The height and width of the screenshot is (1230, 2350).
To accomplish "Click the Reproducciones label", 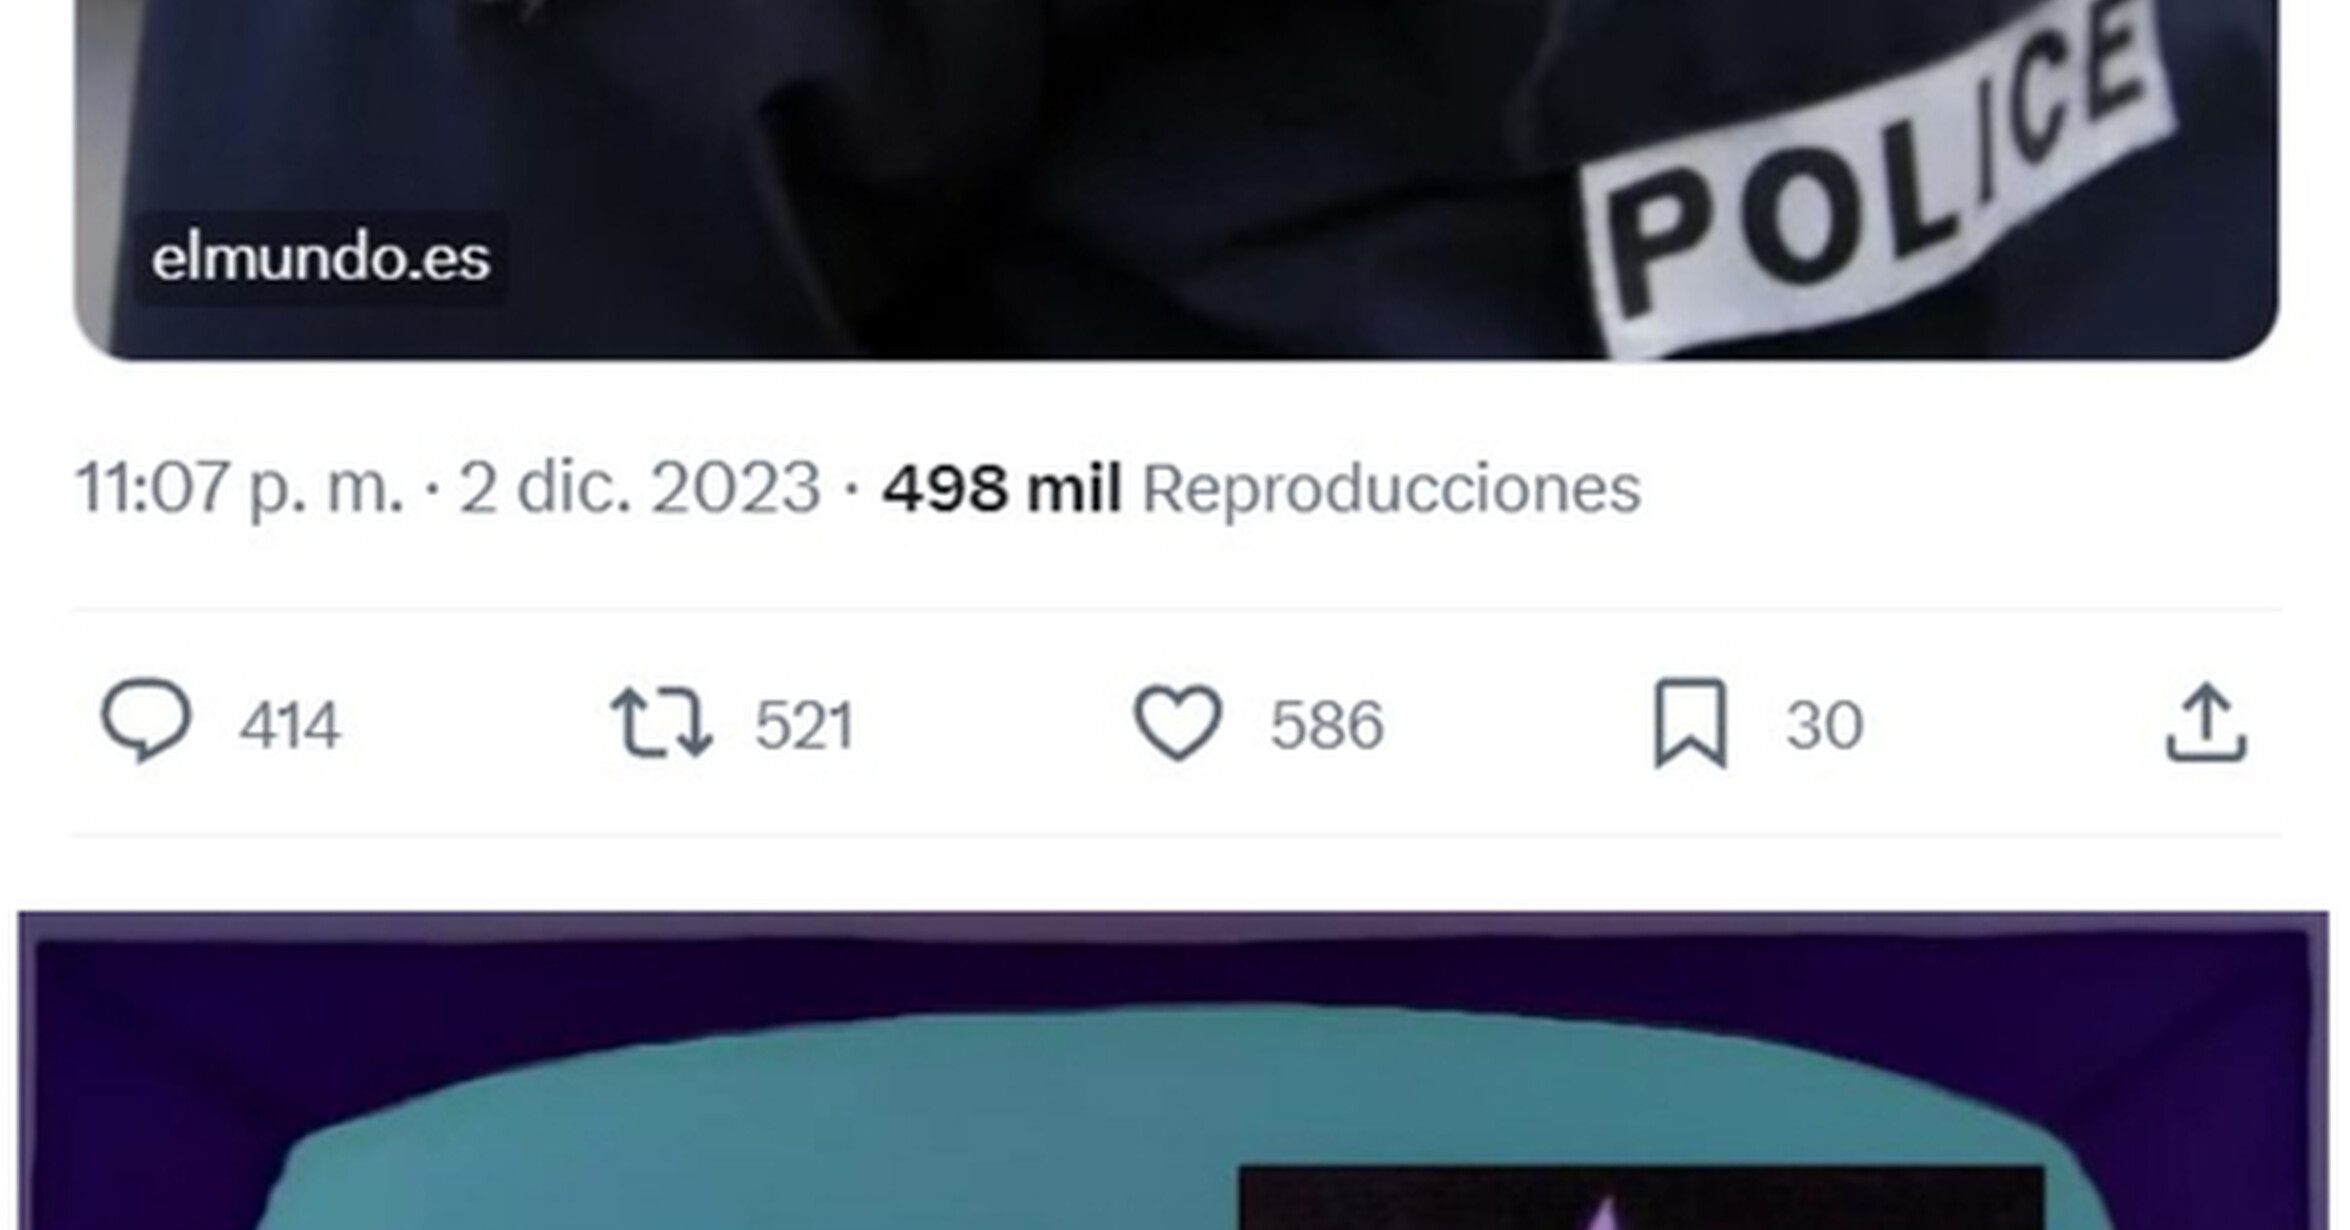I will (1391, 489).
